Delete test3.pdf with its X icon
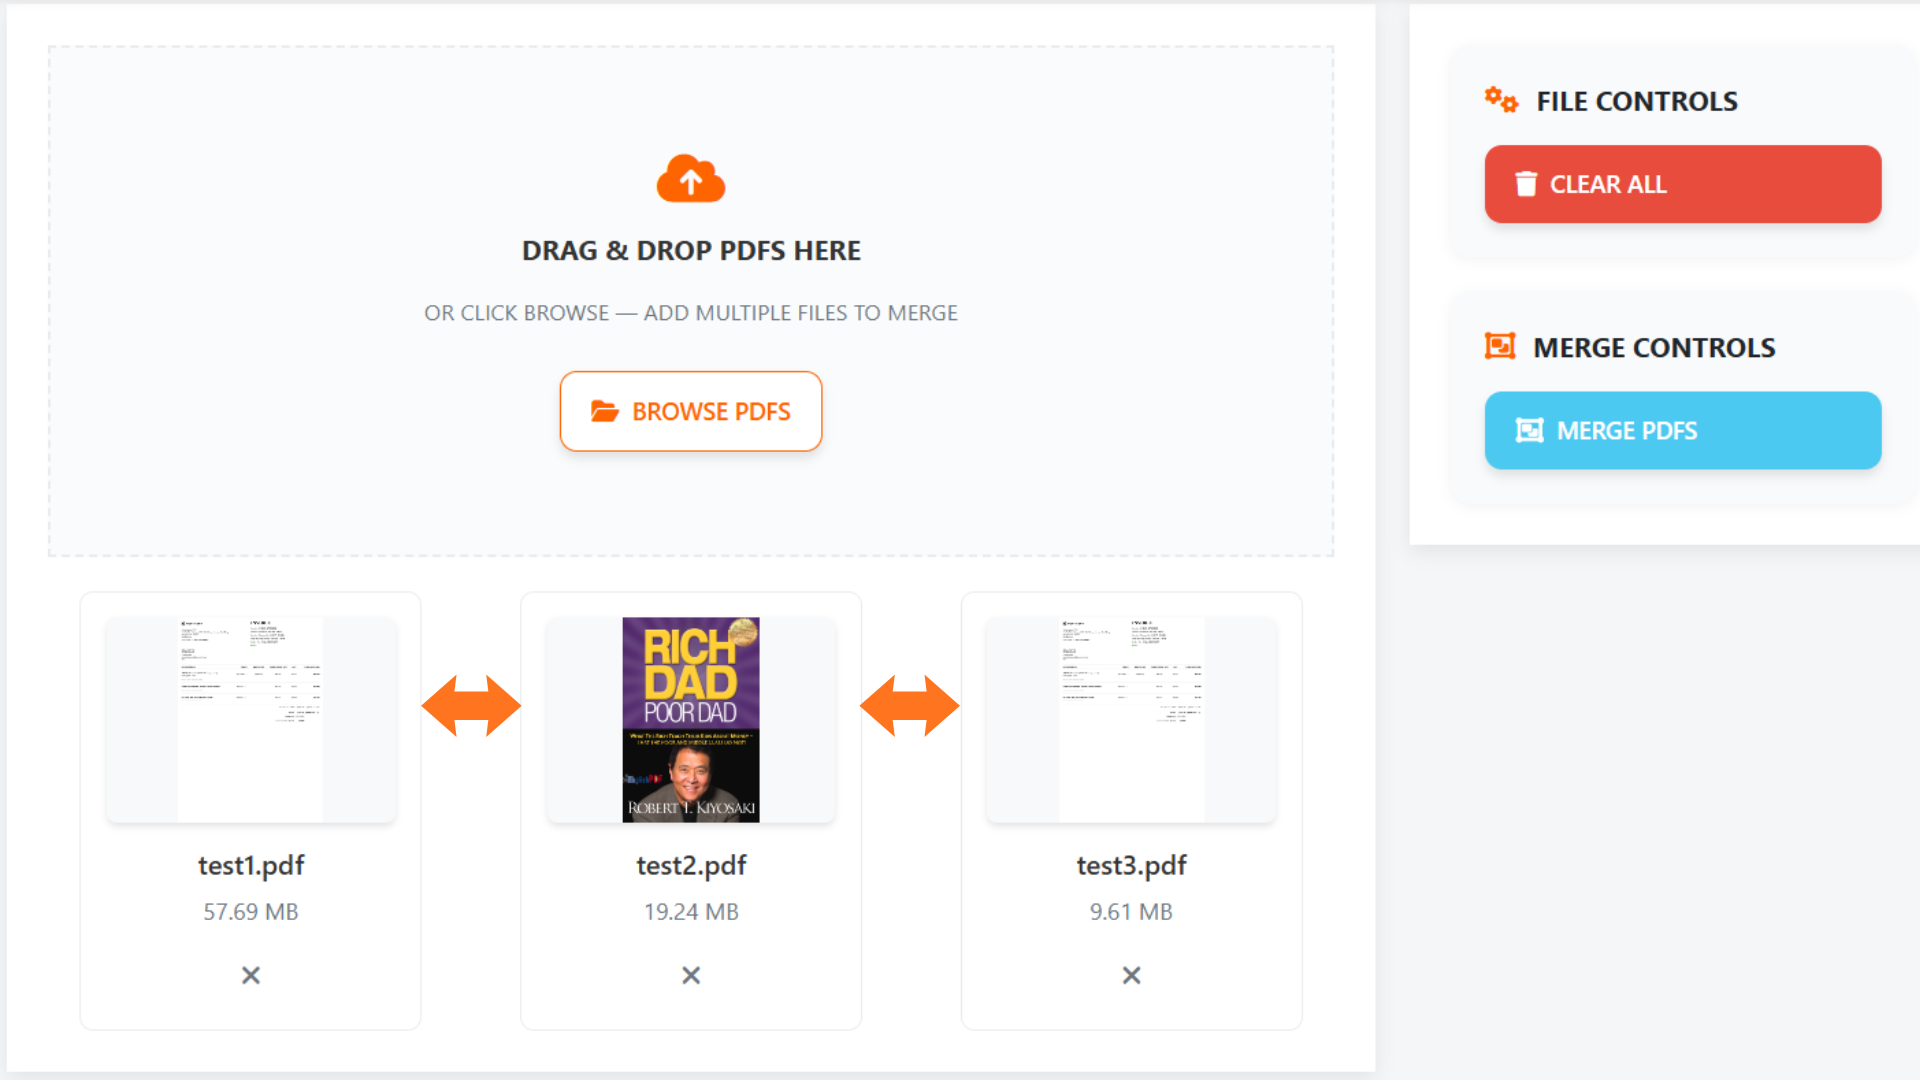 (x=1131, y=975)
